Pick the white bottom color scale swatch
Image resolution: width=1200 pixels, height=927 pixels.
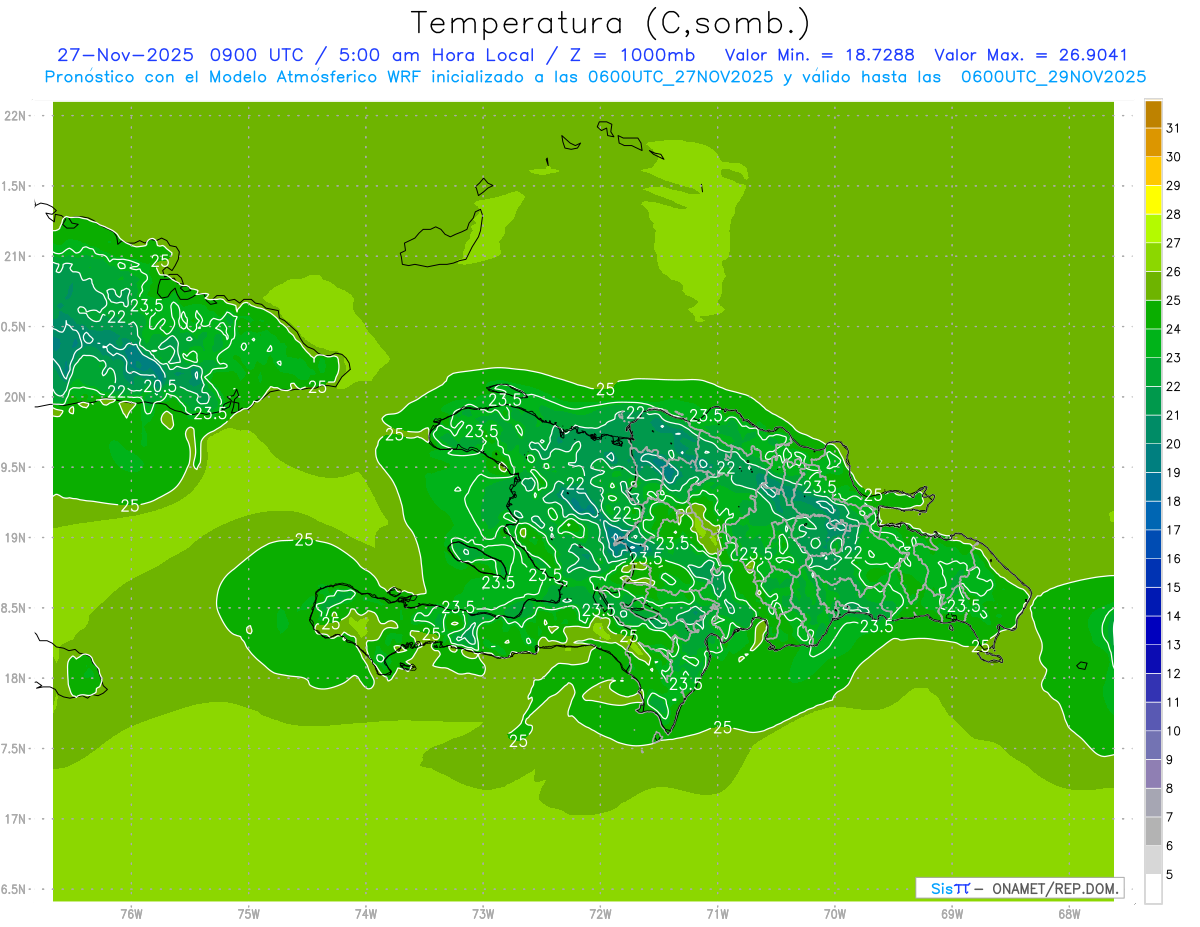tap(1153, 888)
